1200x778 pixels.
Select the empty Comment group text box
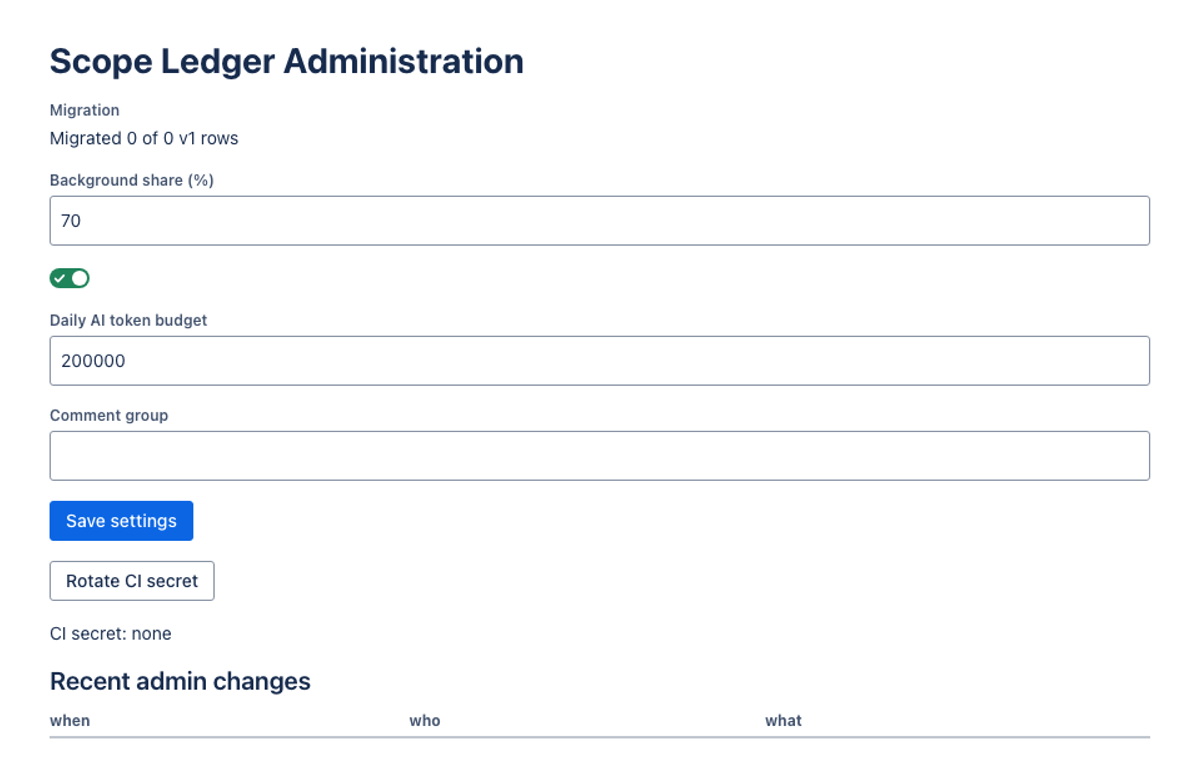click(x=600, y=456)
